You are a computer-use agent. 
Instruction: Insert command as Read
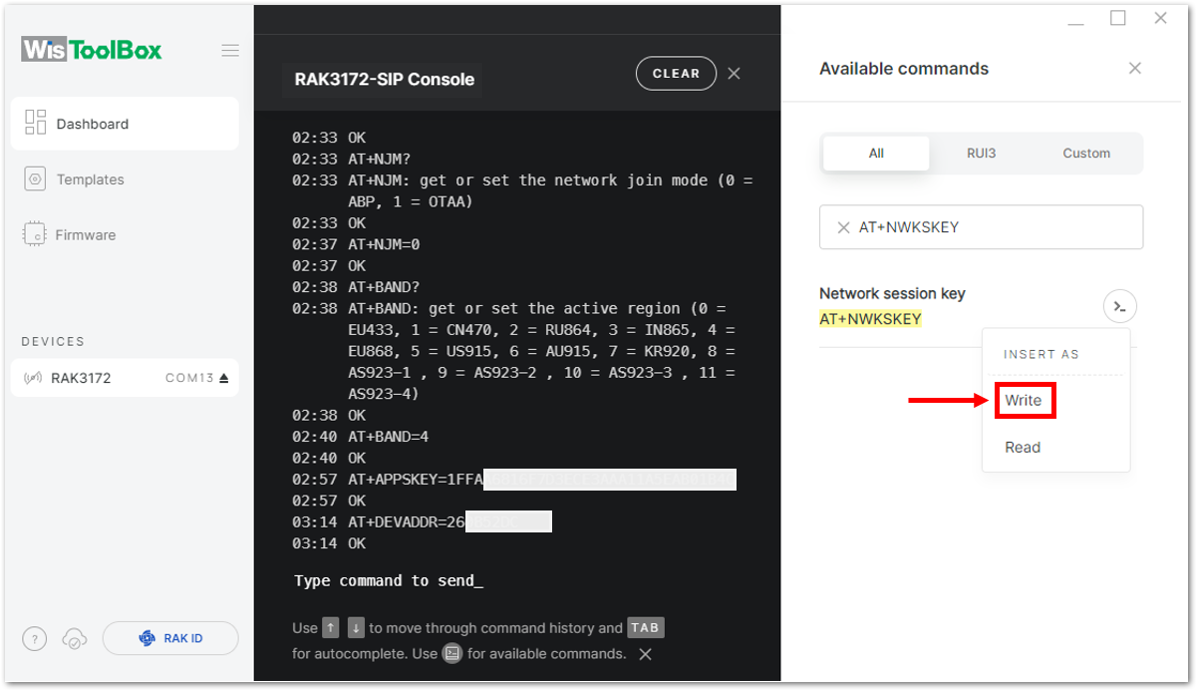tap(1022, 447)
